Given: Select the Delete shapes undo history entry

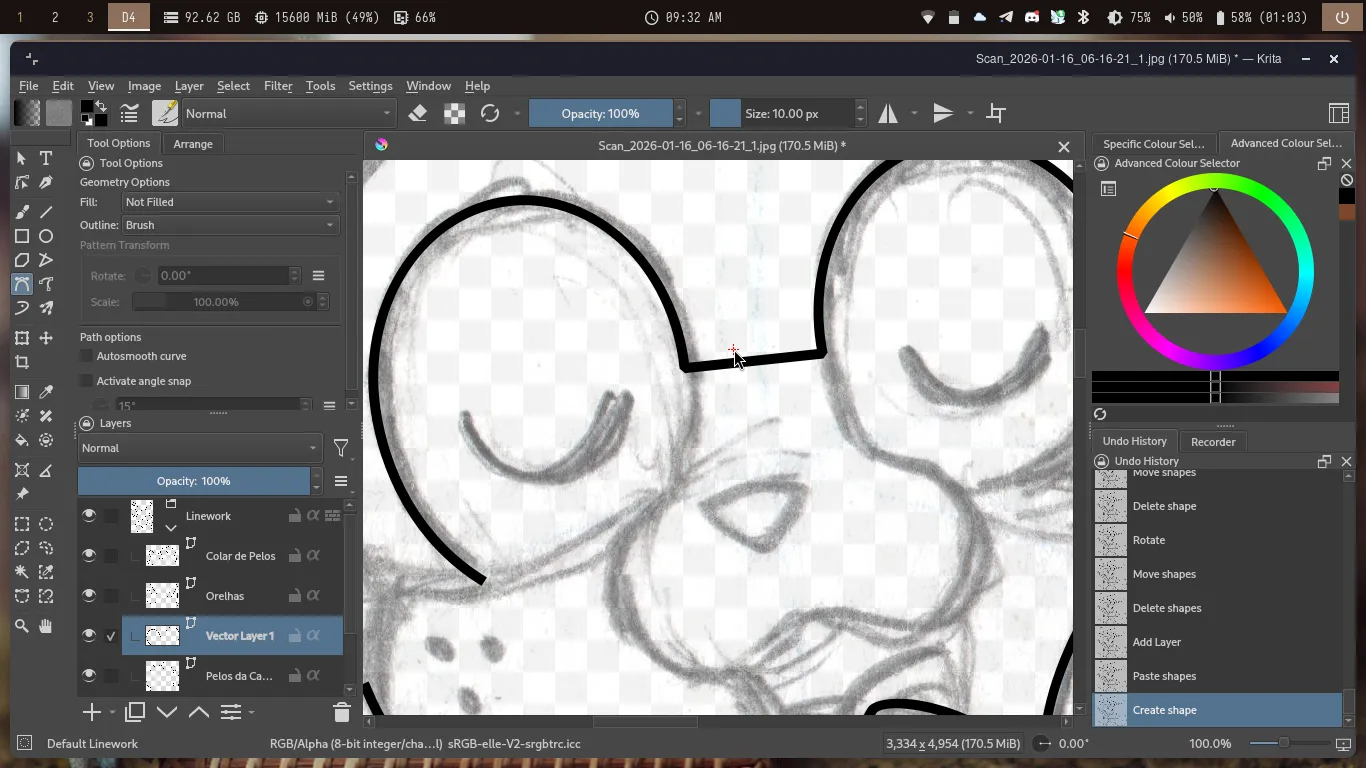Looking at the screenshot, I should click(x=1166, y=608).
